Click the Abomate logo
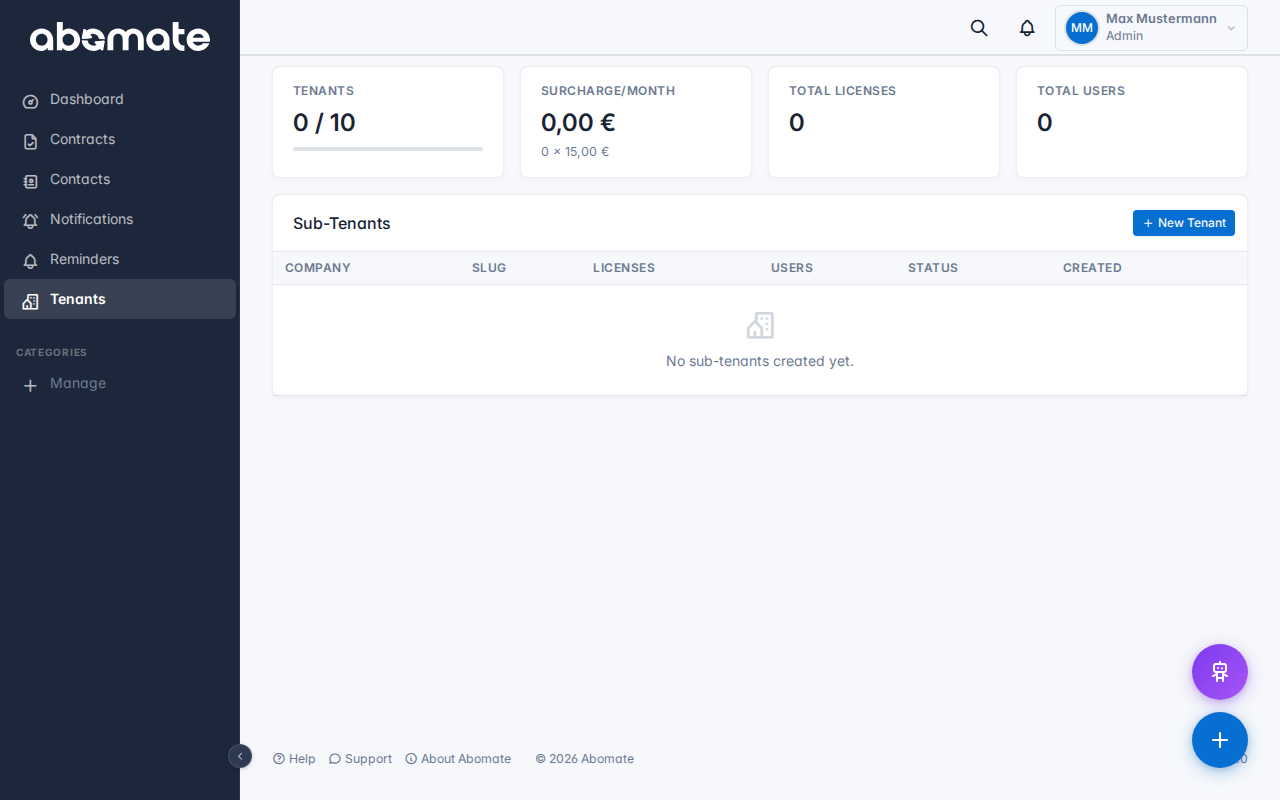Viewport: 1280px width, 800px height. pos(120,37)
